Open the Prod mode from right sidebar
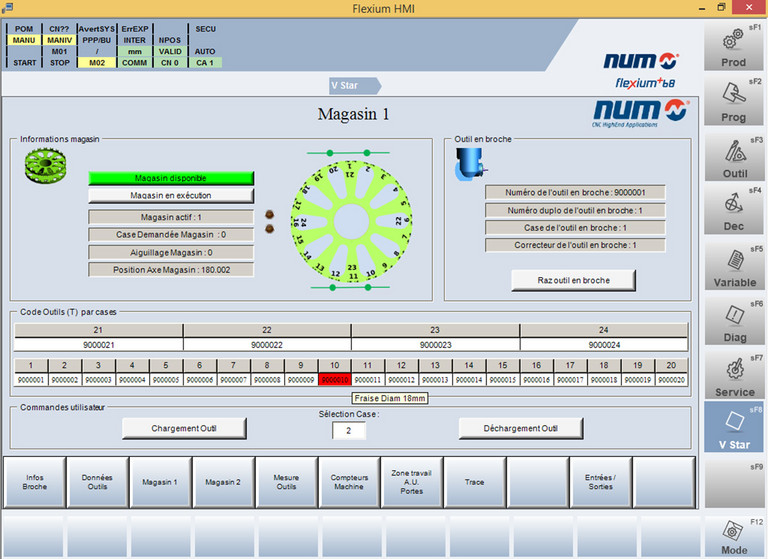The width and height of the screenshot is (768, 559). point(734,46)
